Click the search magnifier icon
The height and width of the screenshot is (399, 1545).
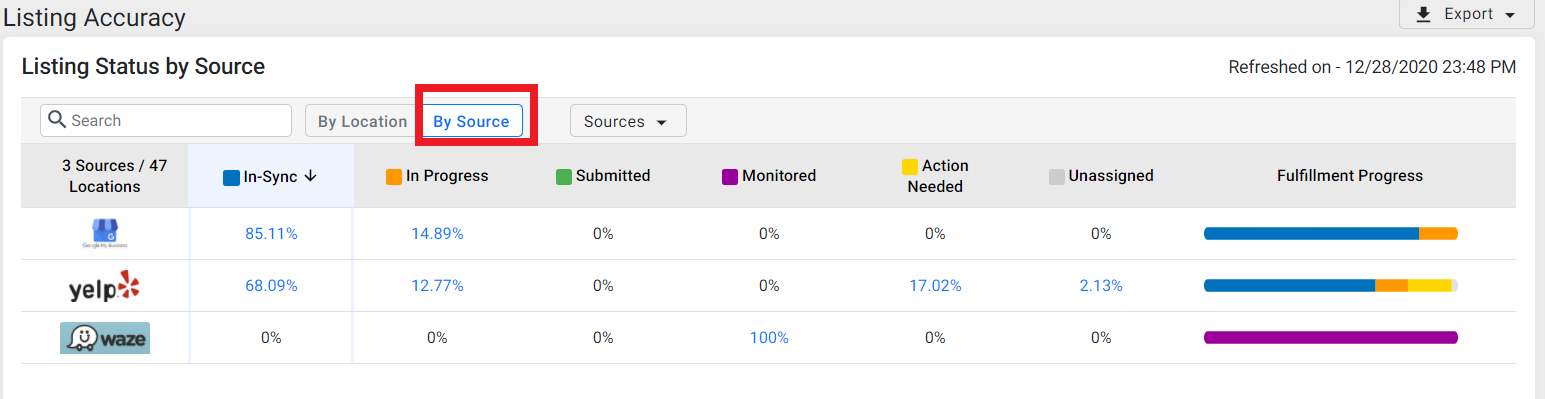(57, 120)
